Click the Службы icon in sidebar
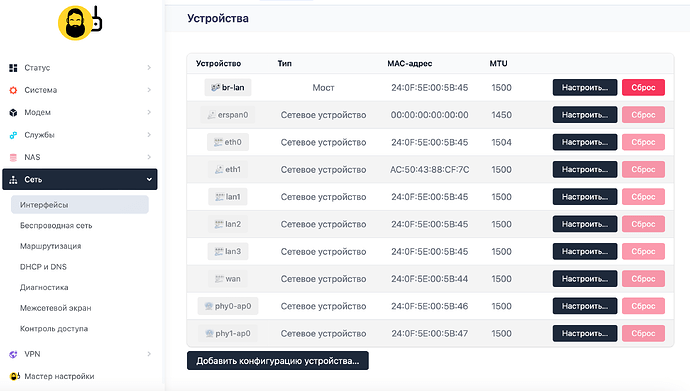 [13, 135]
